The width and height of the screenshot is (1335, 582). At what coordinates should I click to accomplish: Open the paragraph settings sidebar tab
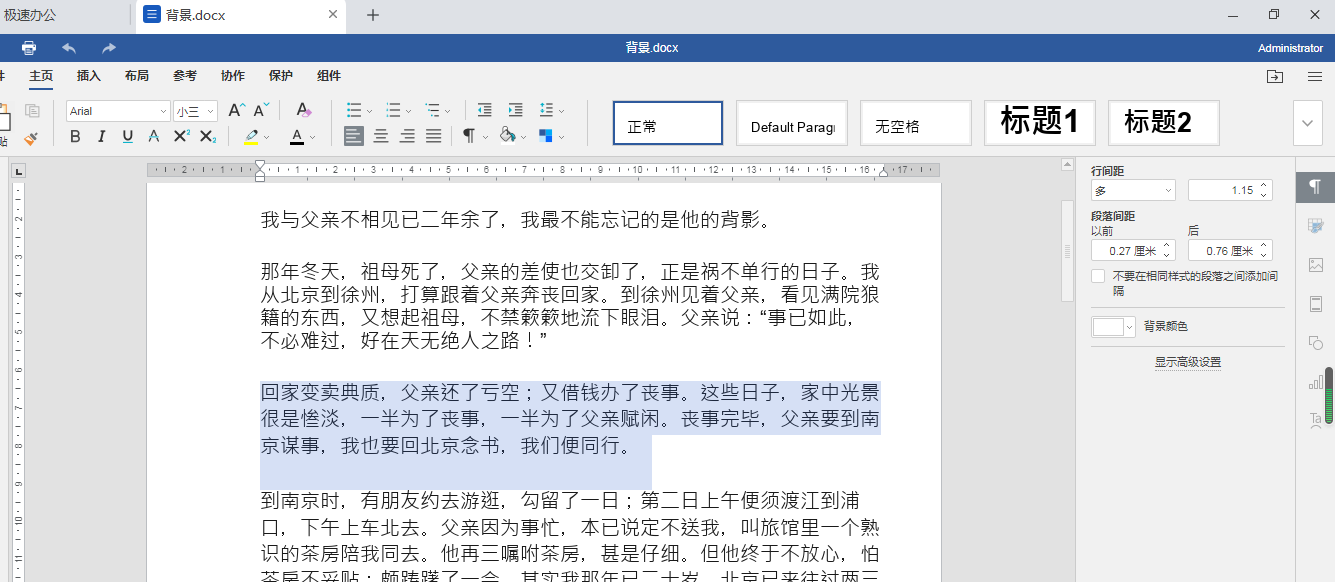1315,187
